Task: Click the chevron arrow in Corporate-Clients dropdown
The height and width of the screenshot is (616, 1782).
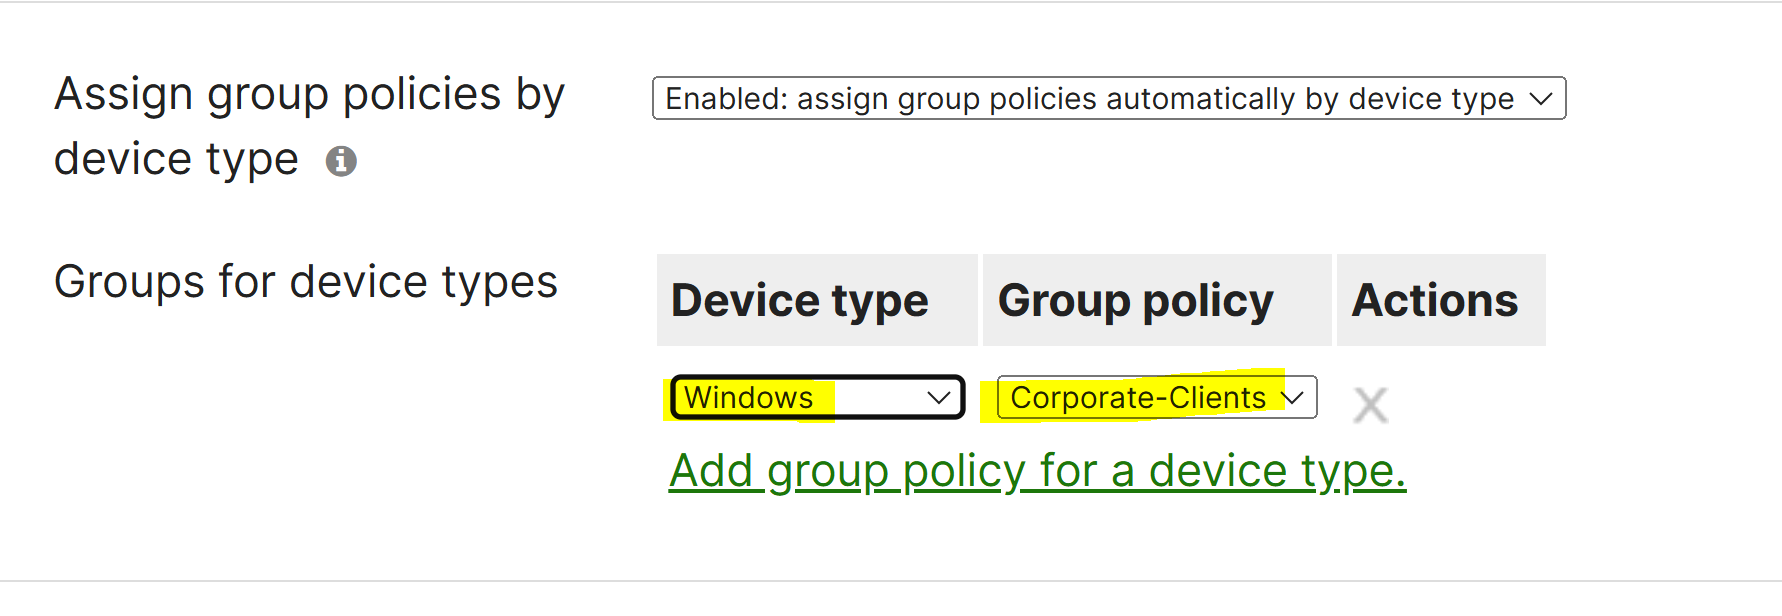Action: coord(1292,397)
